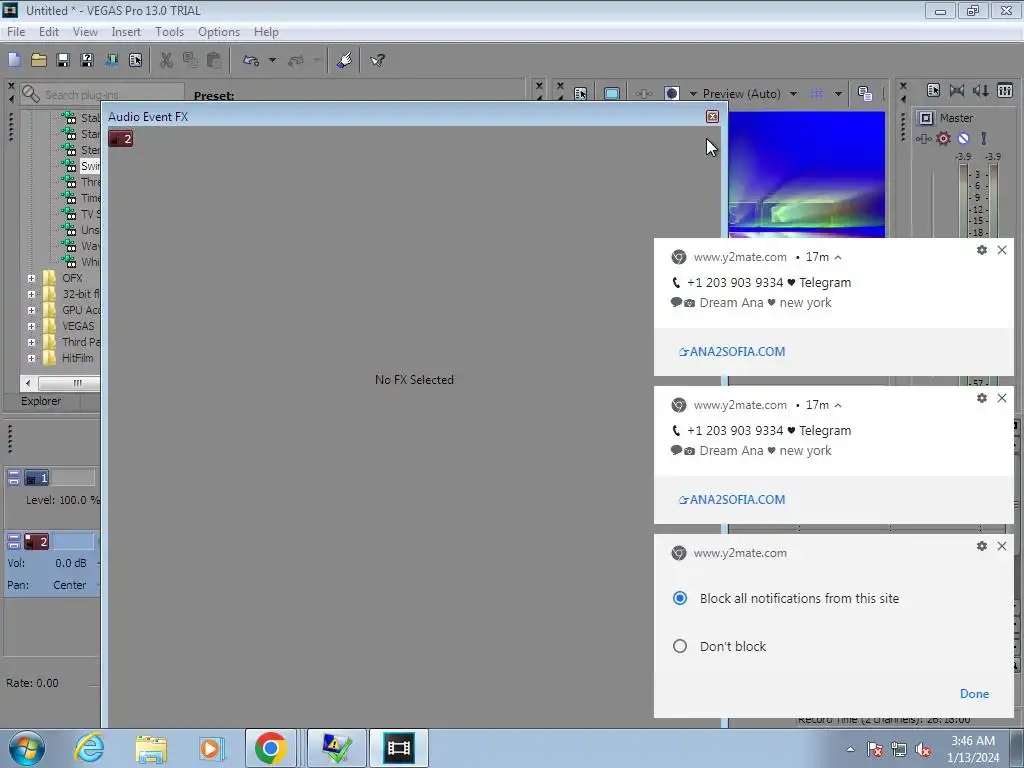Click the Audio Event FX chain button 2
The width and height of the screenshot is (1024, 768).
[121, 138]
